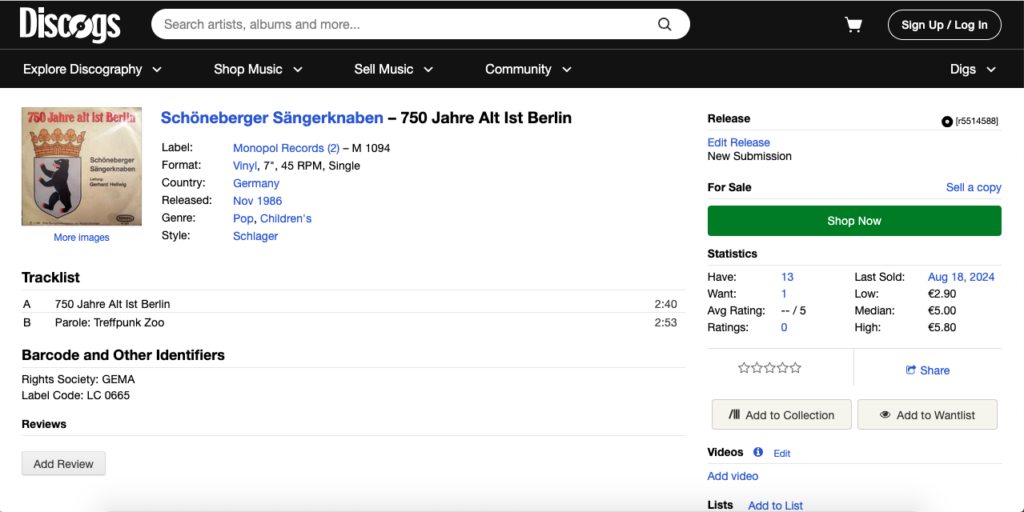Click the Pop genre link
Image resolution: width=1024 pixels, height=512 pixels.
pyautogui.click(x=244, y=219)
